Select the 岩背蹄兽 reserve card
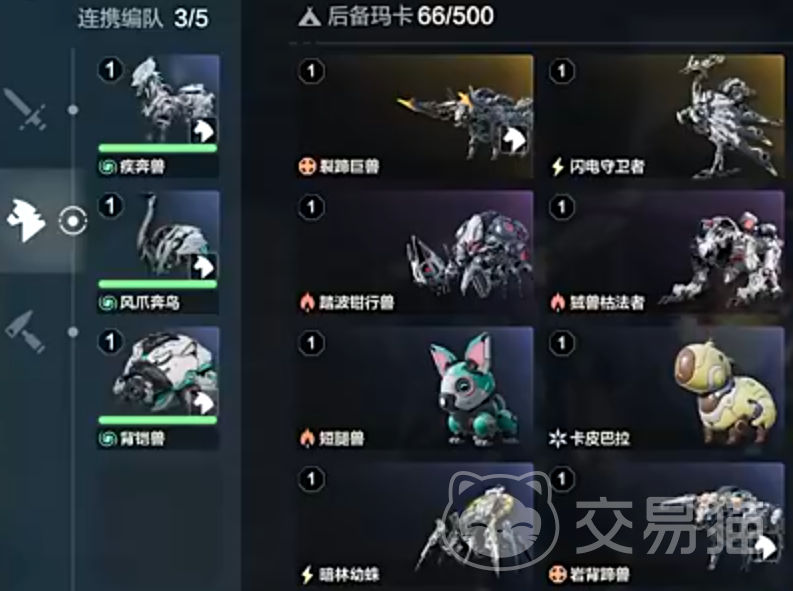 (666, 526)
